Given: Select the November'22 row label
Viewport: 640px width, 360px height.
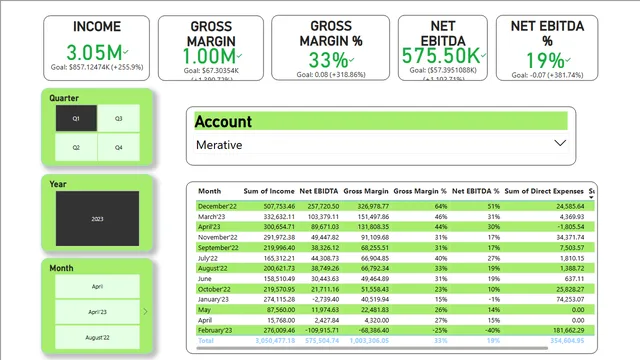Looking at the screenshot, I should [x=218, y=237].
